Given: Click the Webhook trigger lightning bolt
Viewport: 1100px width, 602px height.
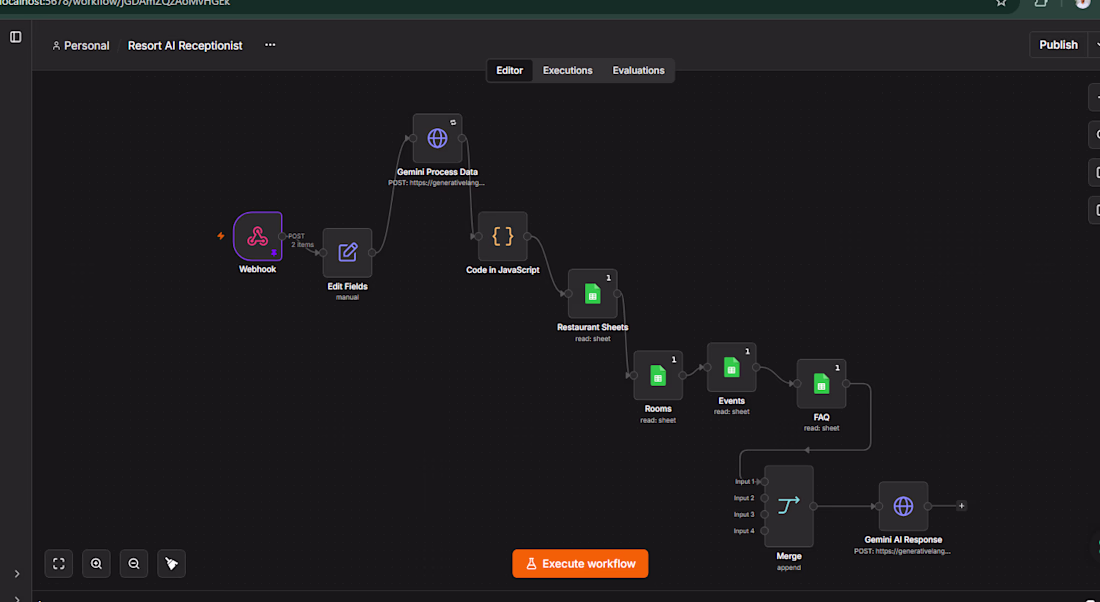Looking at the screenshot, I should [221, 236].
